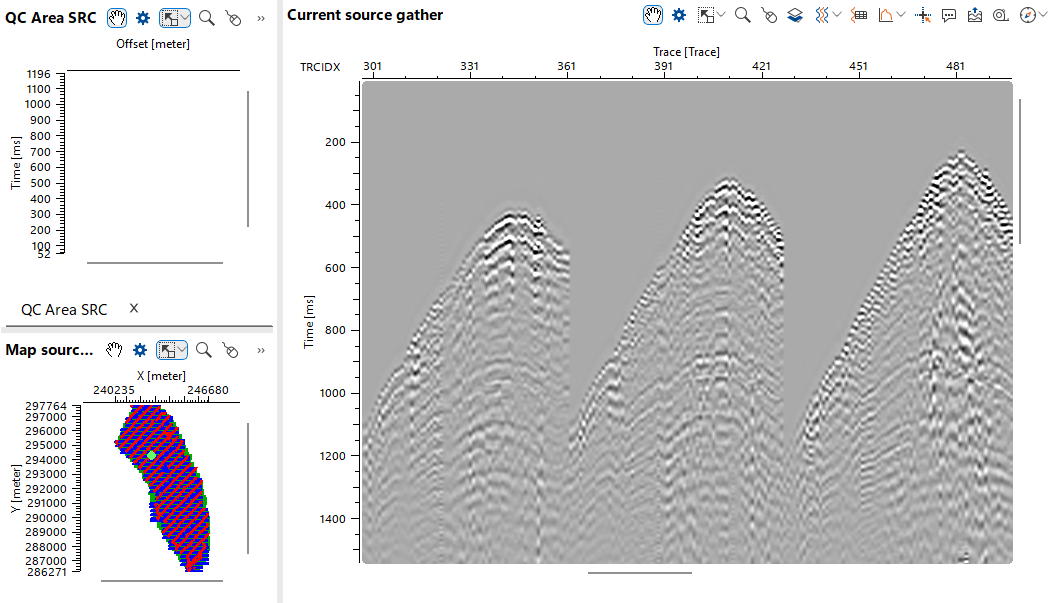Select rectangle selection tool in QC Area SRC panel

pos(170,18)
